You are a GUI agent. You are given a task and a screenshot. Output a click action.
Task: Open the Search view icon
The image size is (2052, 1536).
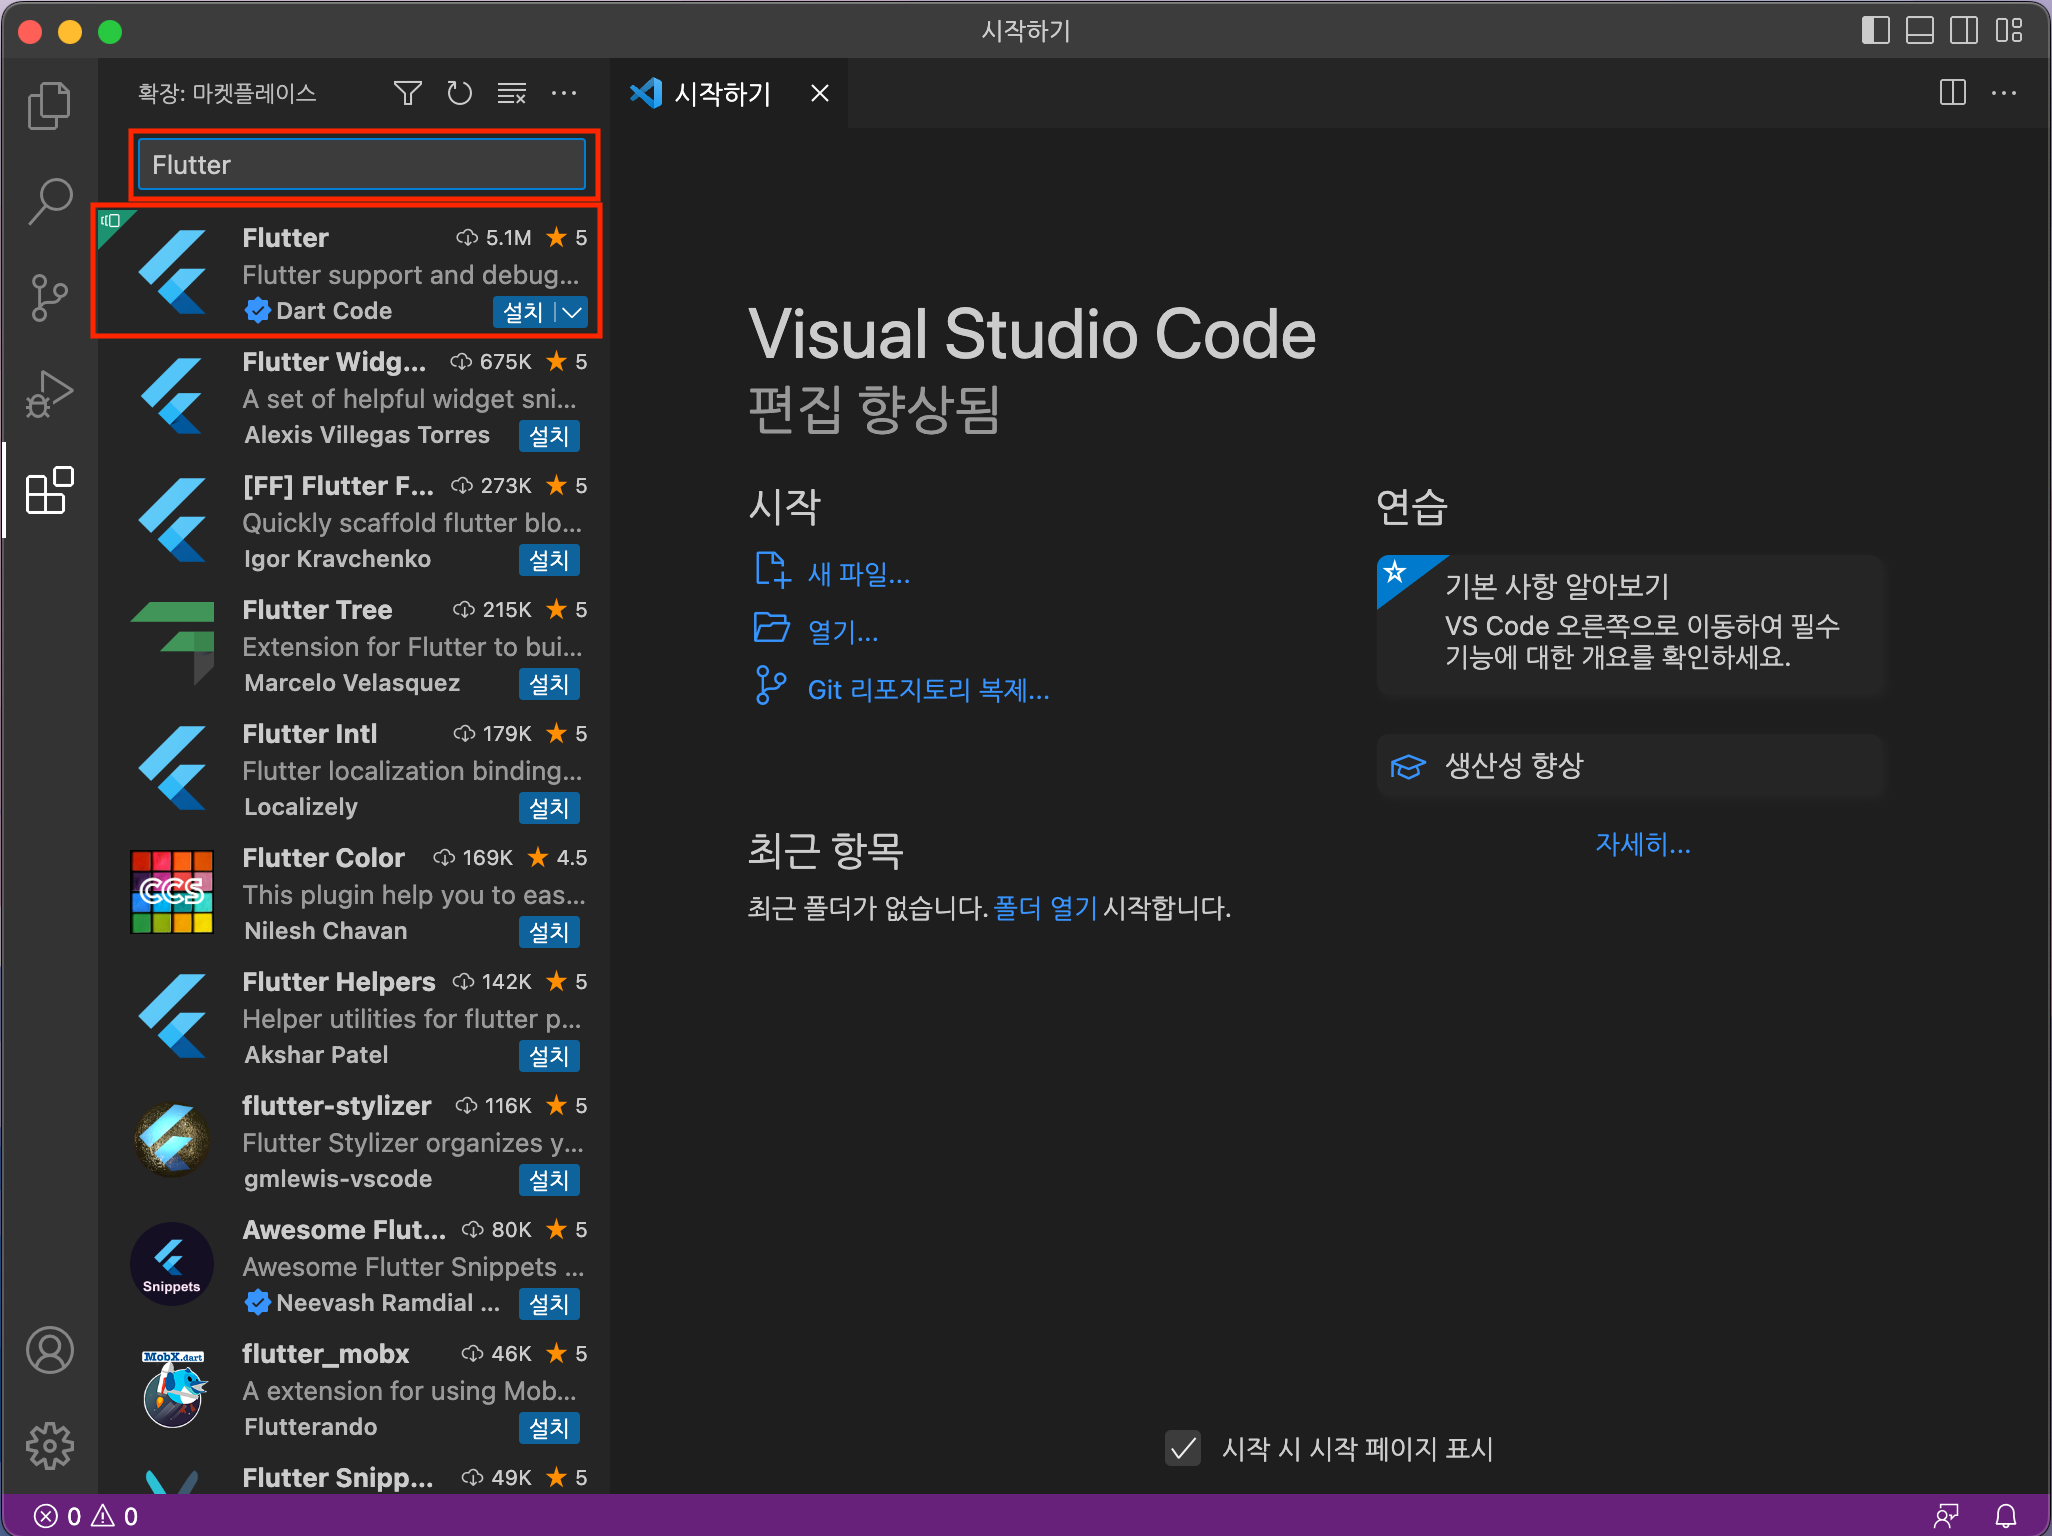click(49, 201)
